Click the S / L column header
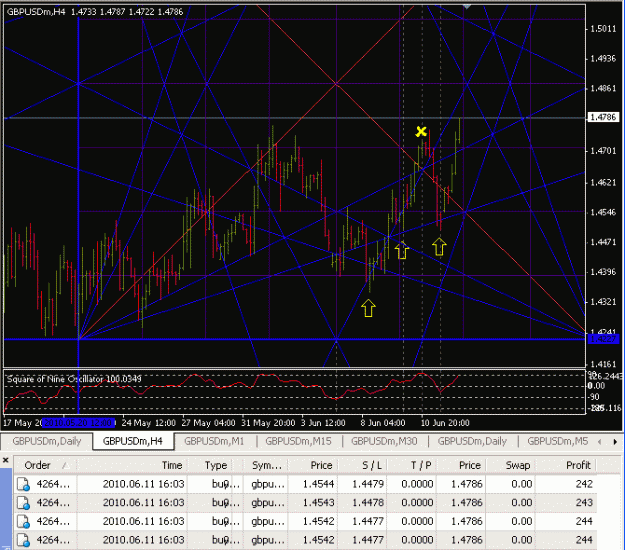The width and height of the screenshot is (625, 550). pyautogui.click(x=371, y=465)
